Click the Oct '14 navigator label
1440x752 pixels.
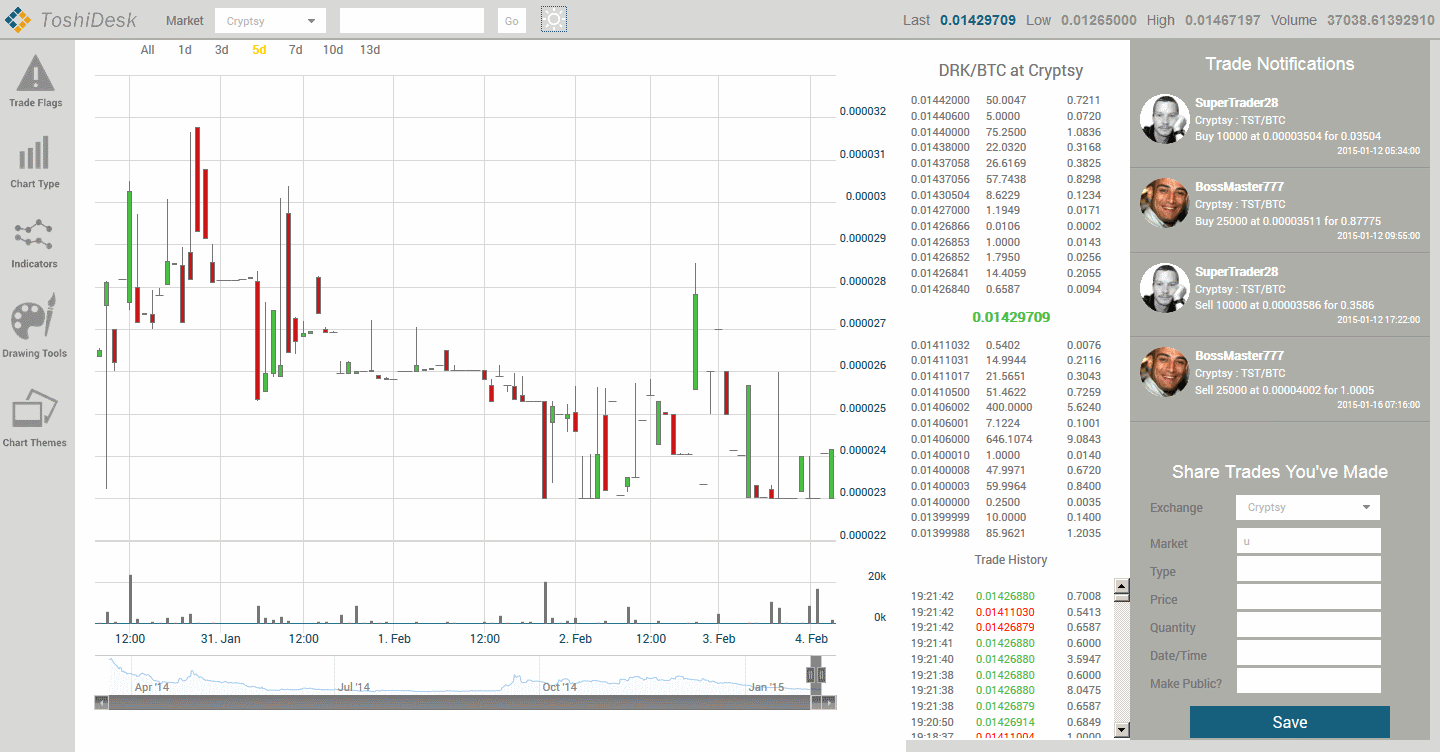click(x=560, y=687)
